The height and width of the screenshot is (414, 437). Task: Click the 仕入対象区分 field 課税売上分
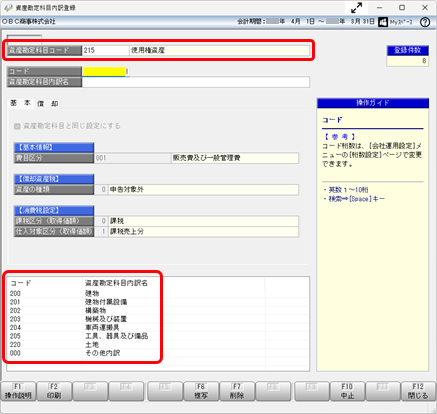click(203, 231)
